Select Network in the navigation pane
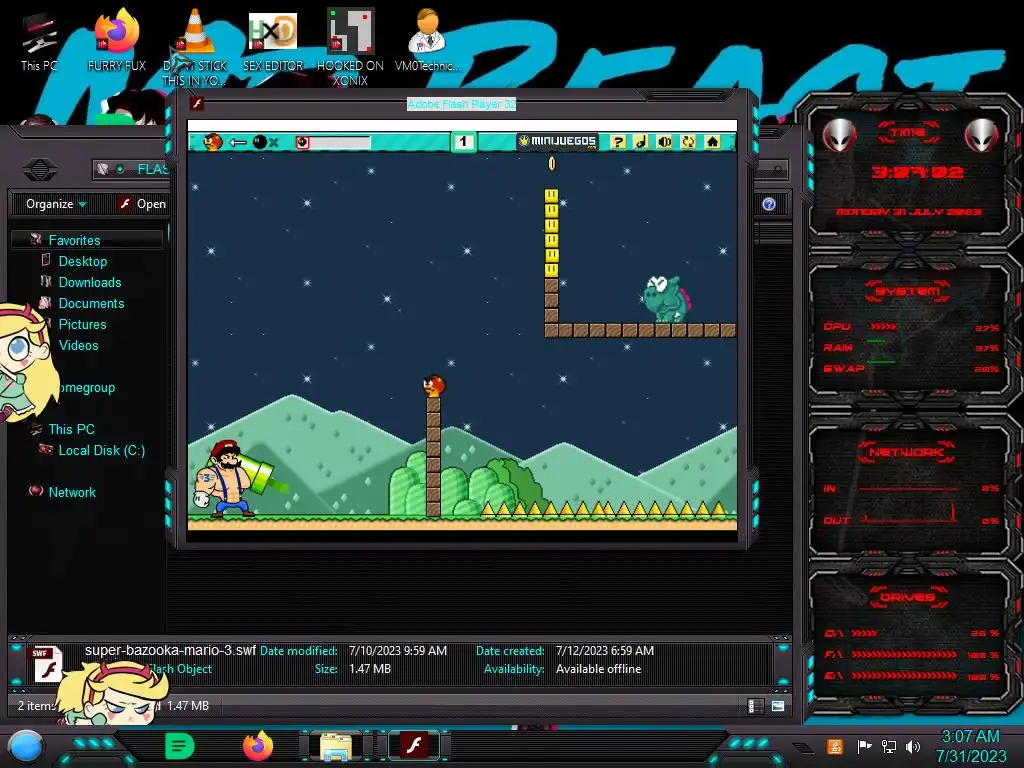The width and height of the screenshot is (1024, 768). tap(71, 492)
